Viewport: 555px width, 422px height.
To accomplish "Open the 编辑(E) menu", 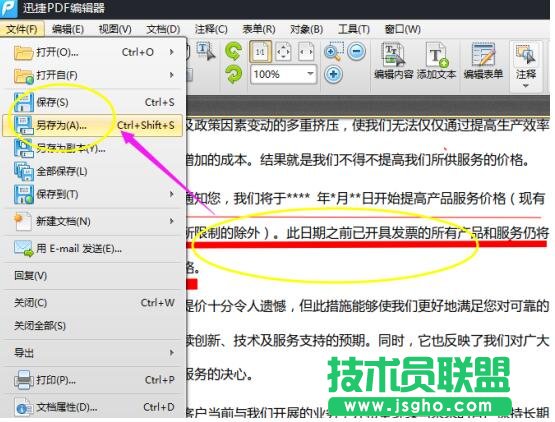I will (x=68, y=29).
